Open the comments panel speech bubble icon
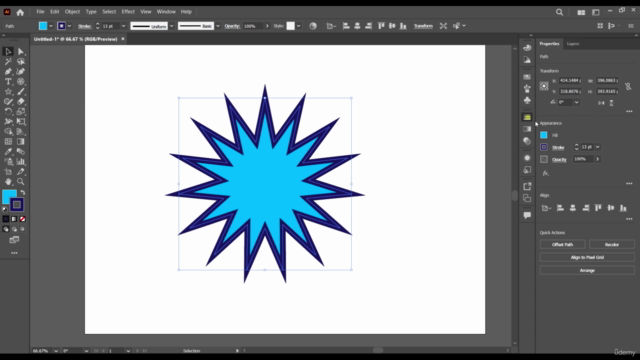The height and width of the screenshot is (360, 640). pyautogui.click(x=527, y=215)
